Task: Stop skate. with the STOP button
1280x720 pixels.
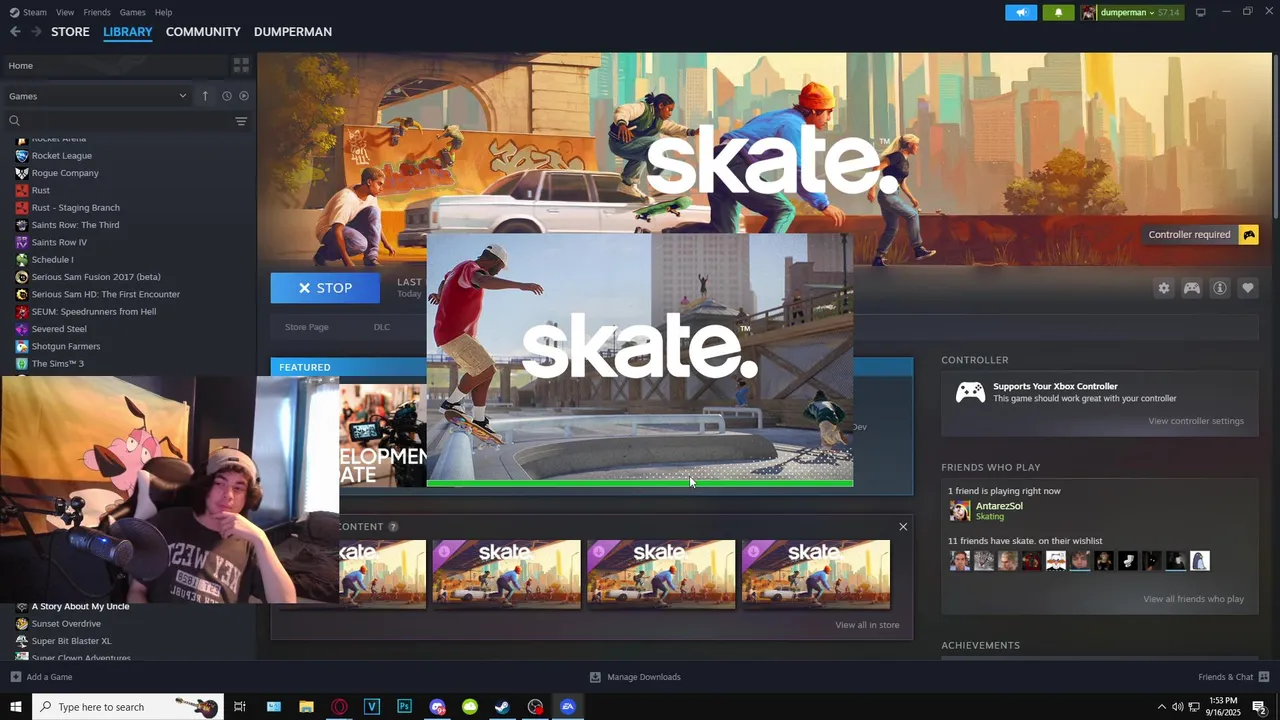Action: [x=325, y=288]
